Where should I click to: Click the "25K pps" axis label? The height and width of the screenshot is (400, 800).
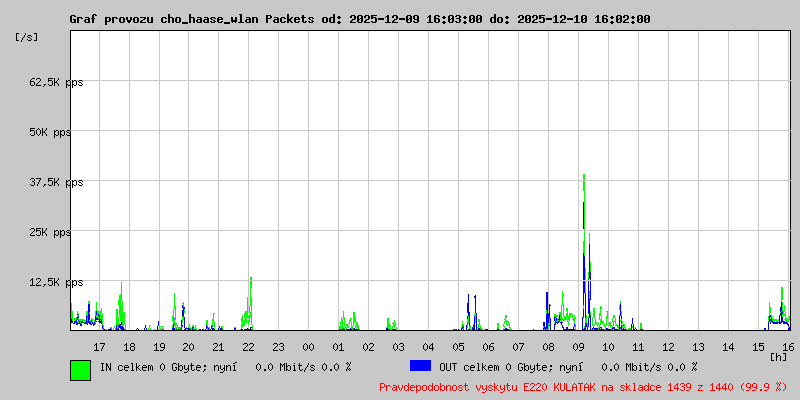(x=50, y=233)
